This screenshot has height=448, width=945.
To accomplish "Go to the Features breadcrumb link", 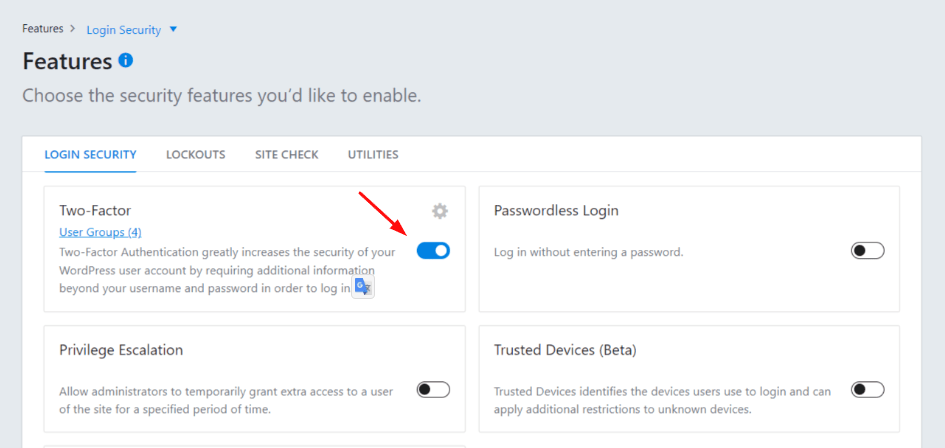I will [x=43, y=28].
